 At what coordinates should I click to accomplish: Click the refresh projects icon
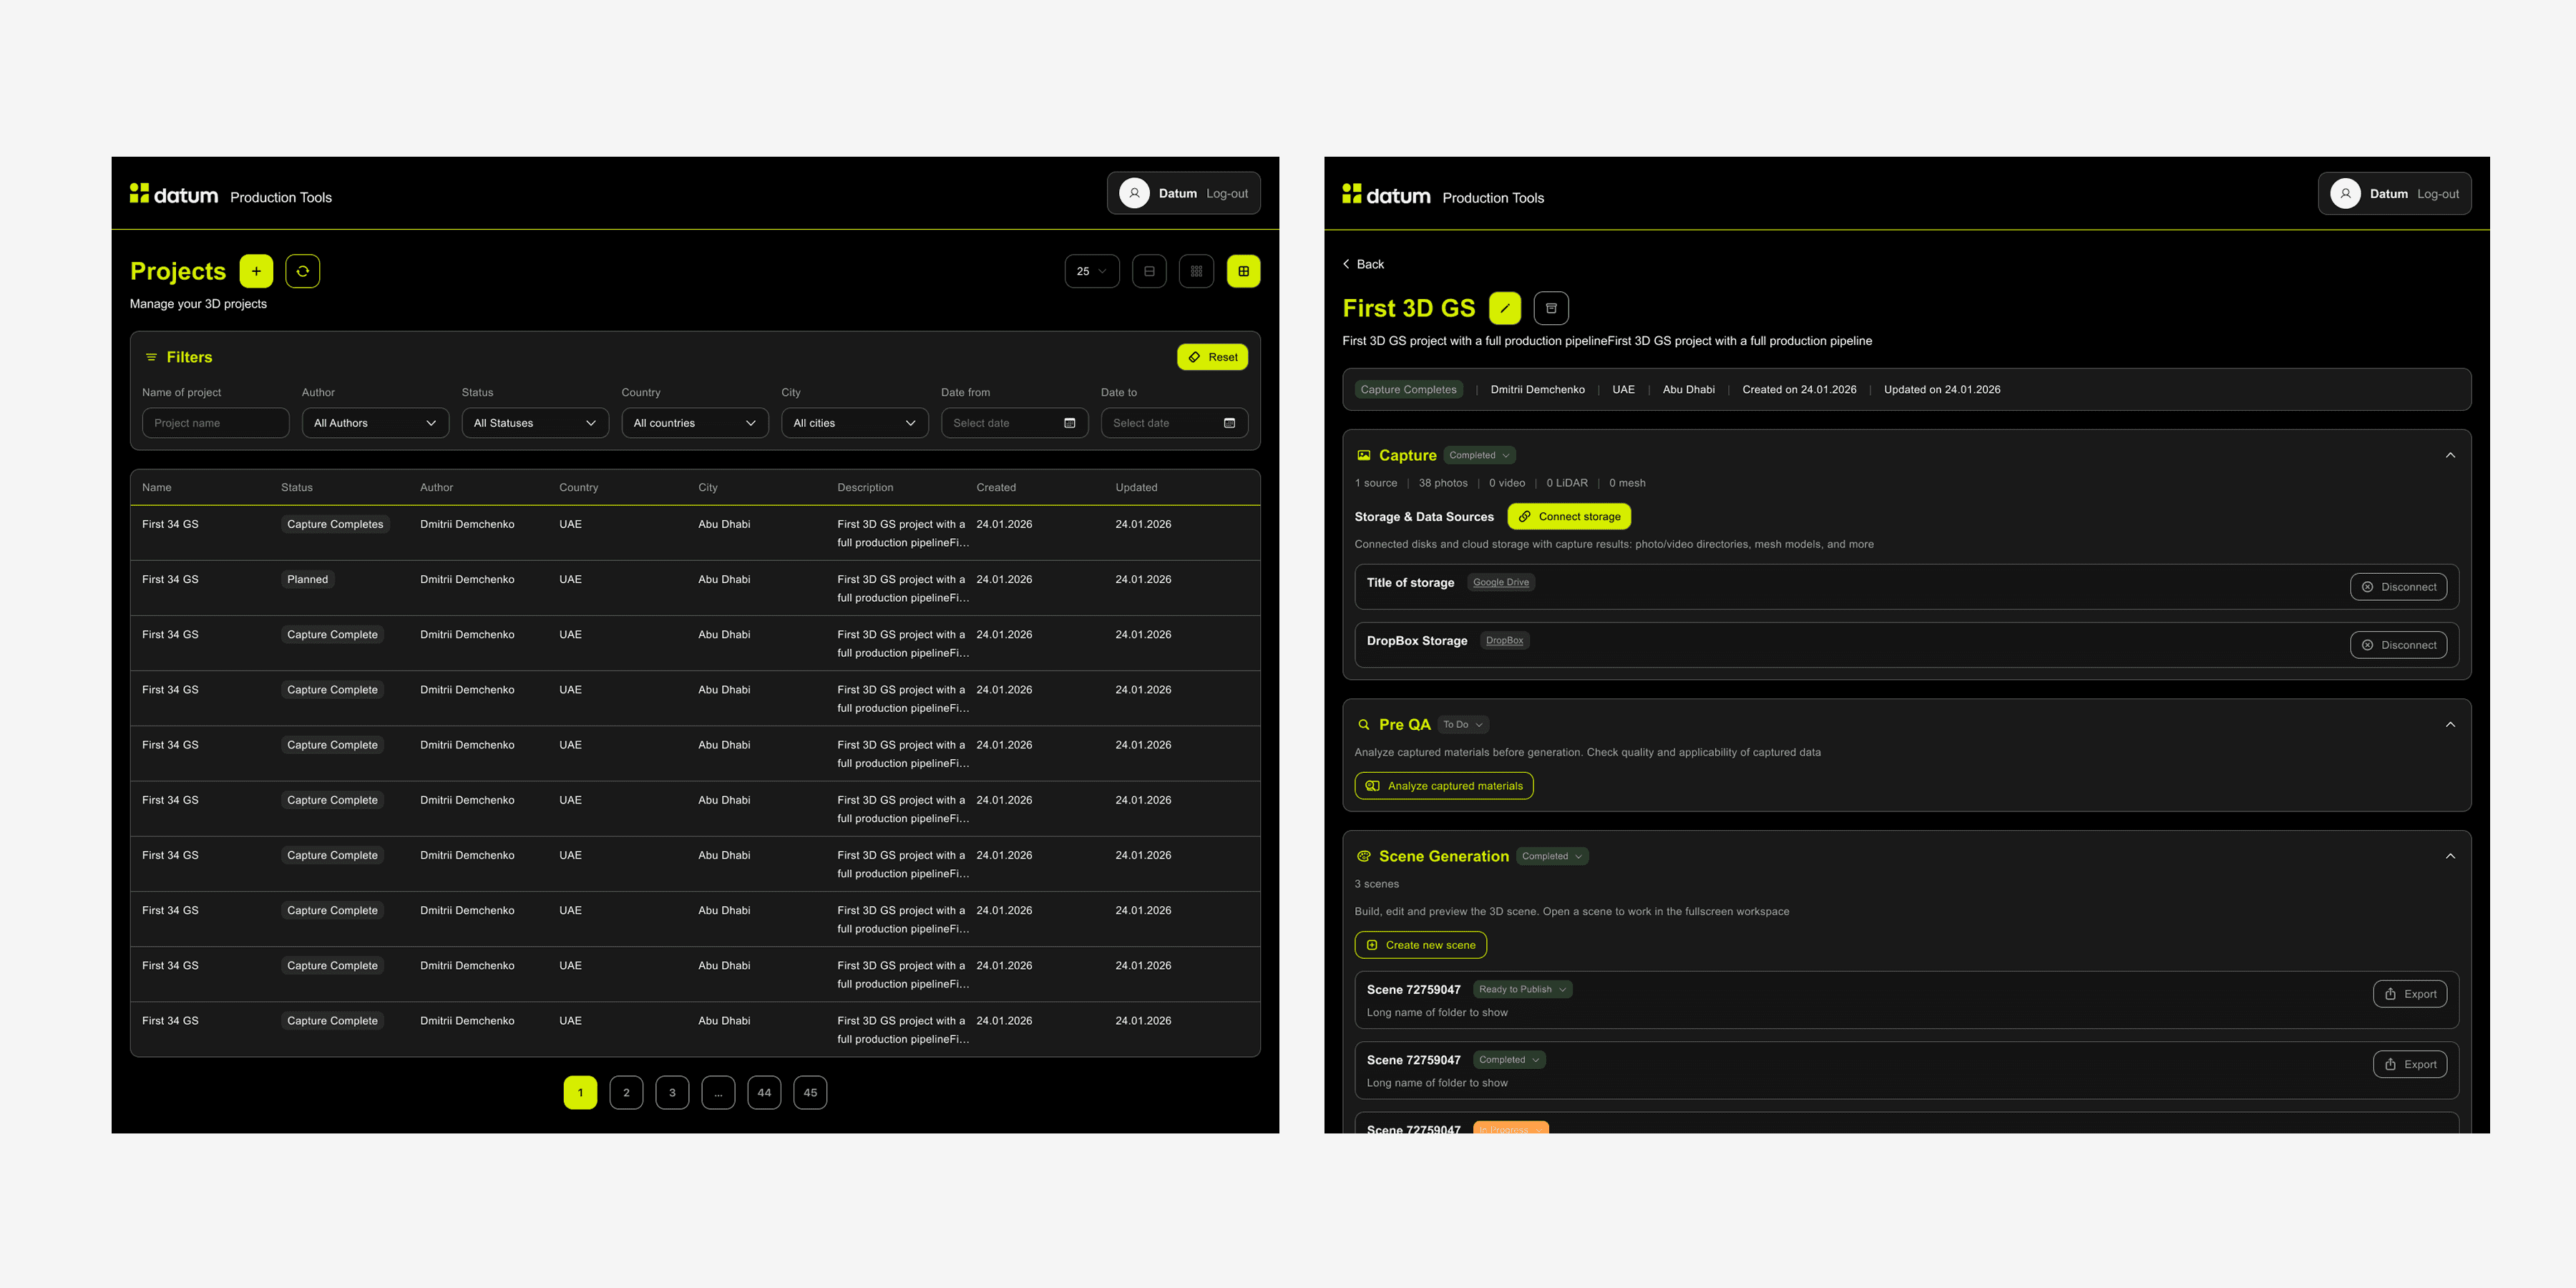tap(302, 271)
